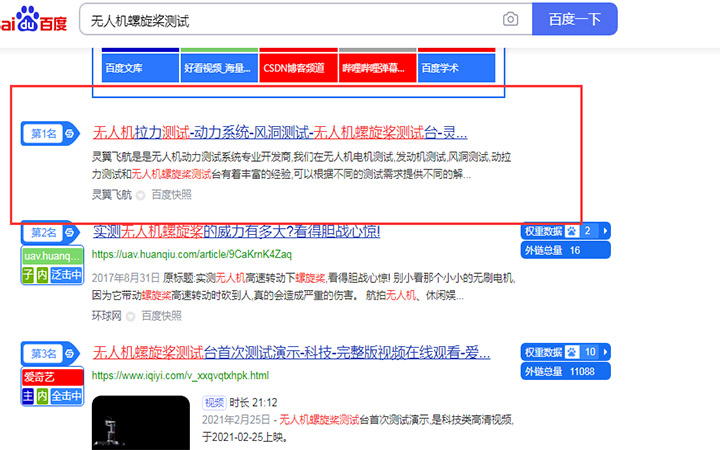Click 外链总量 16 badge
The width and height of the screenshot is (720, 450).
click(565, 250)
